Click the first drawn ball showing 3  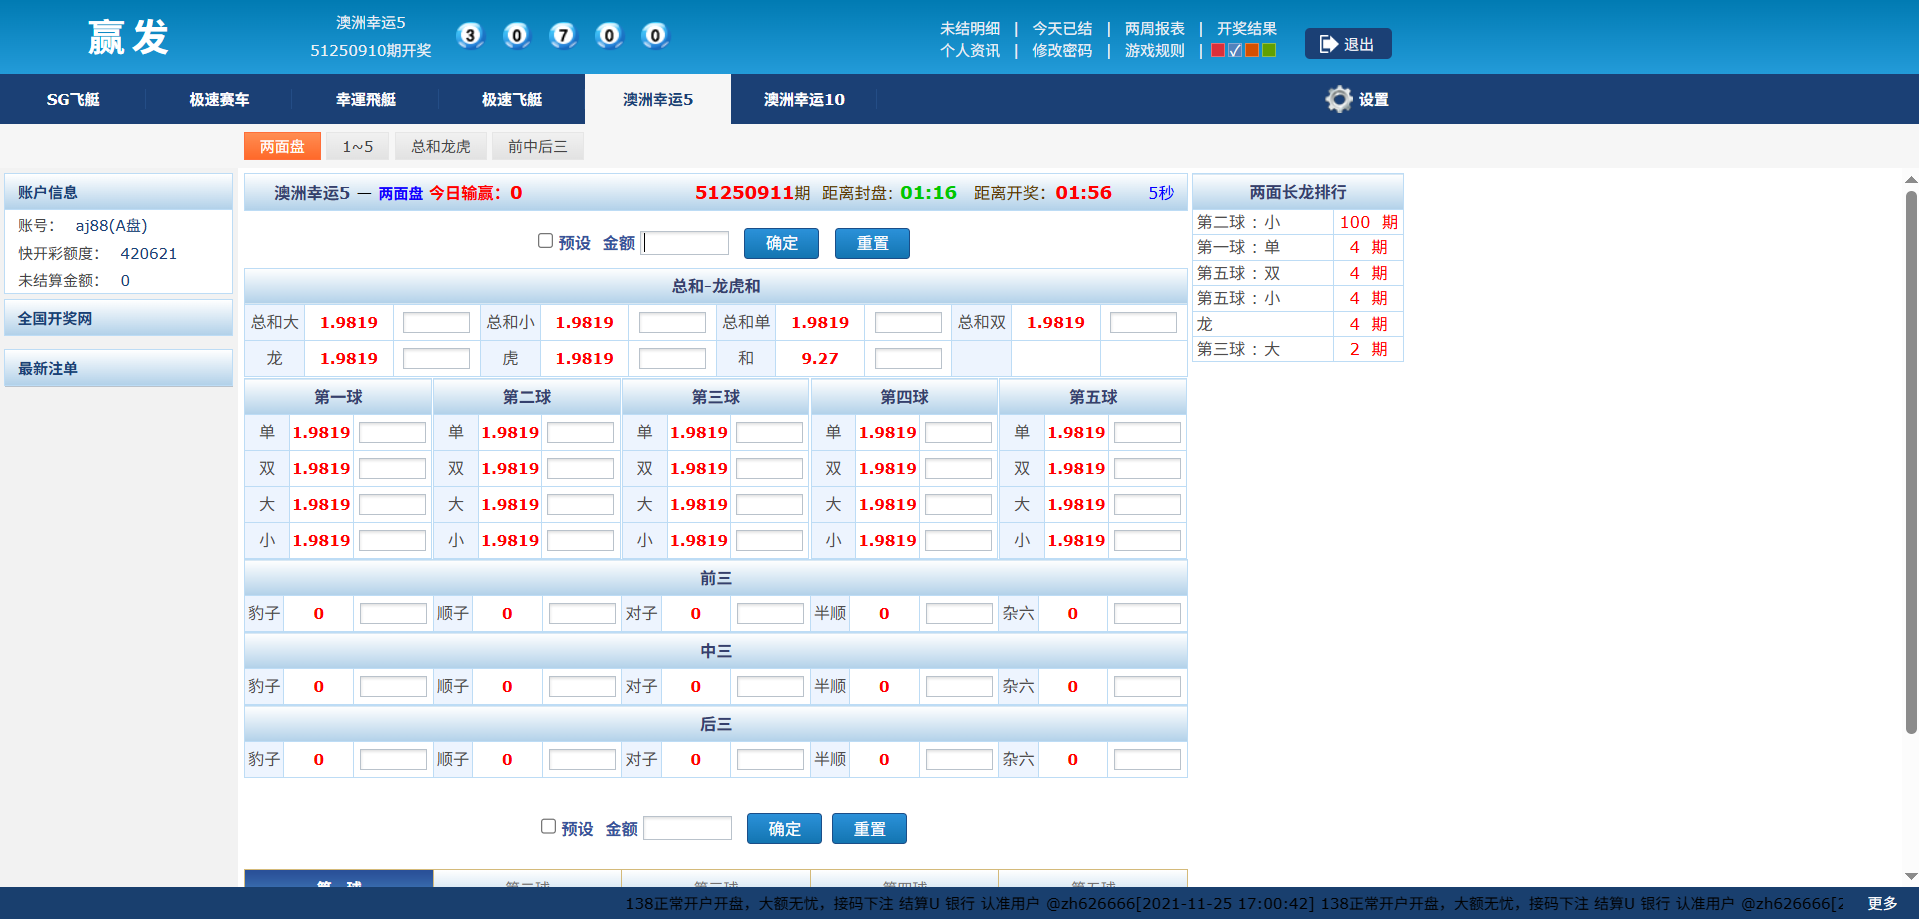click(x=470, y=36)
